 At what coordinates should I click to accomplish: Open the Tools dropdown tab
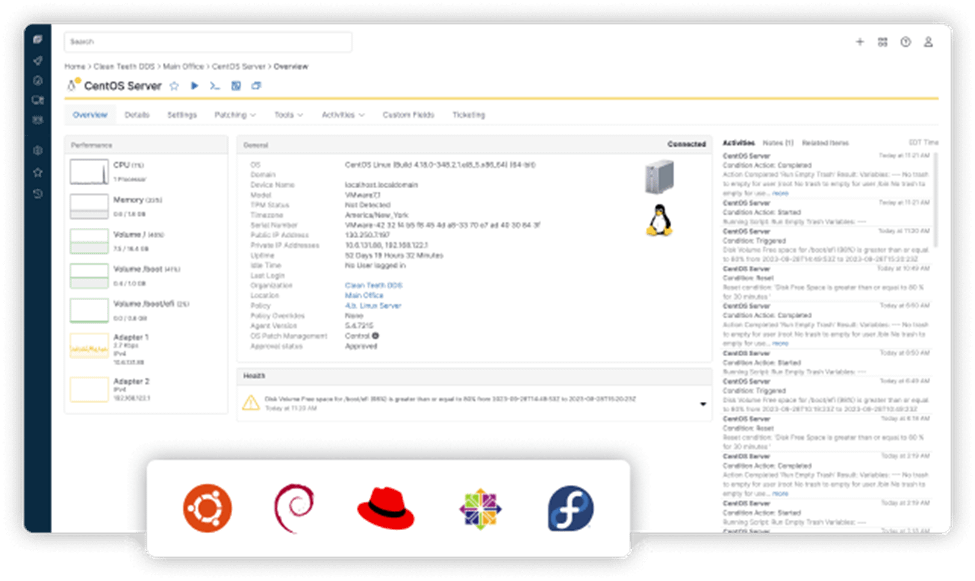[289, 115]
